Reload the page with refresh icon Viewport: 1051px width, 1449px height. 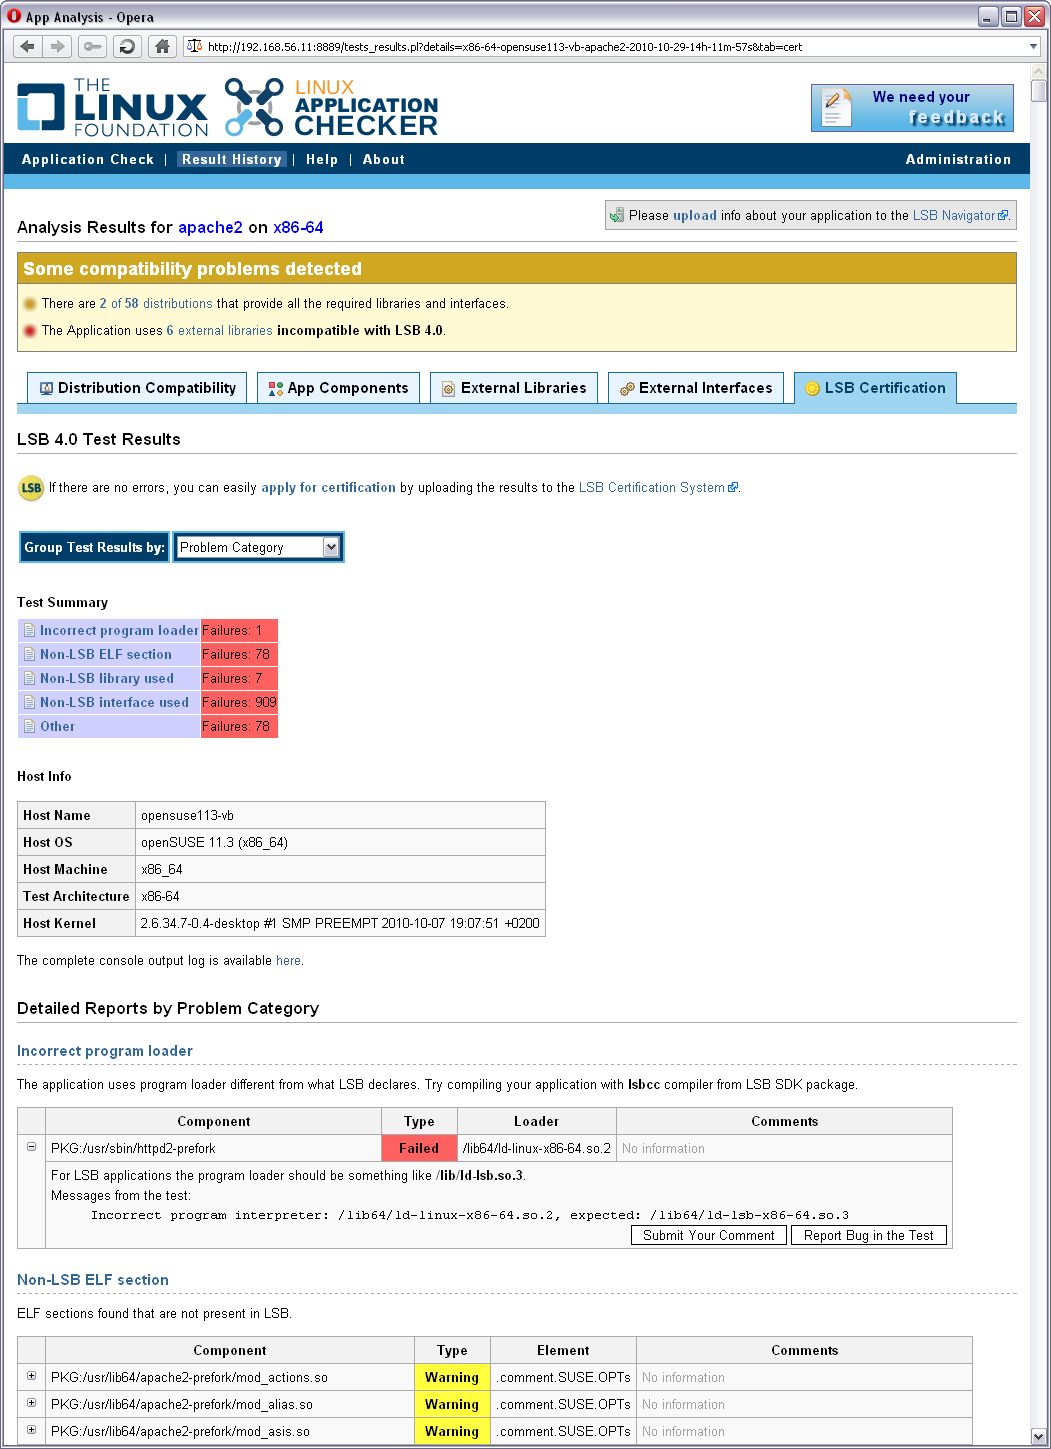(127, 46)
